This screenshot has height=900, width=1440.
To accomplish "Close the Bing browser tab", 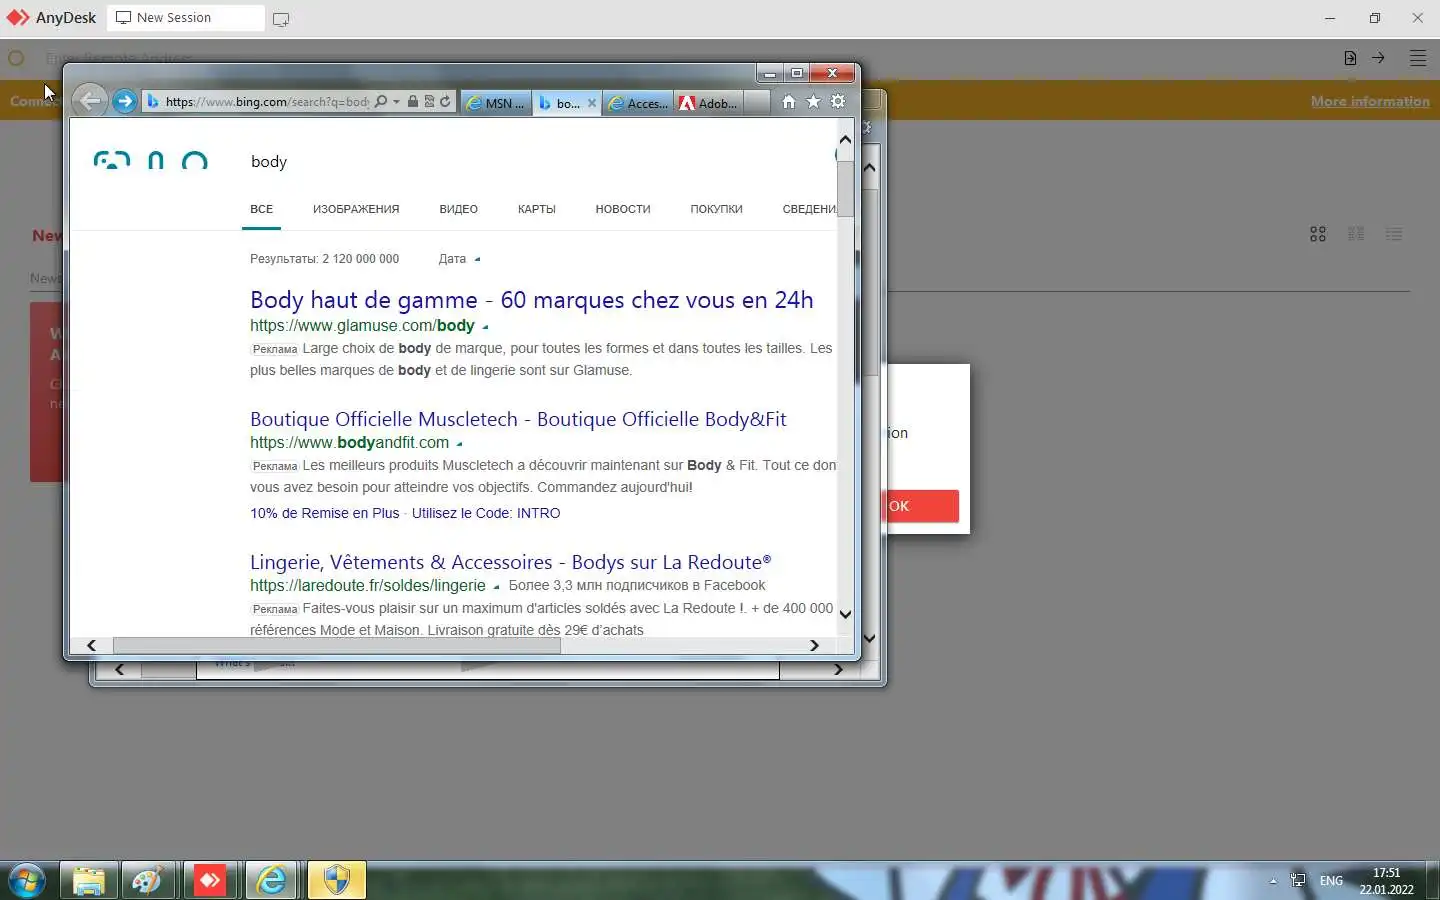I will tap(592, 103).
